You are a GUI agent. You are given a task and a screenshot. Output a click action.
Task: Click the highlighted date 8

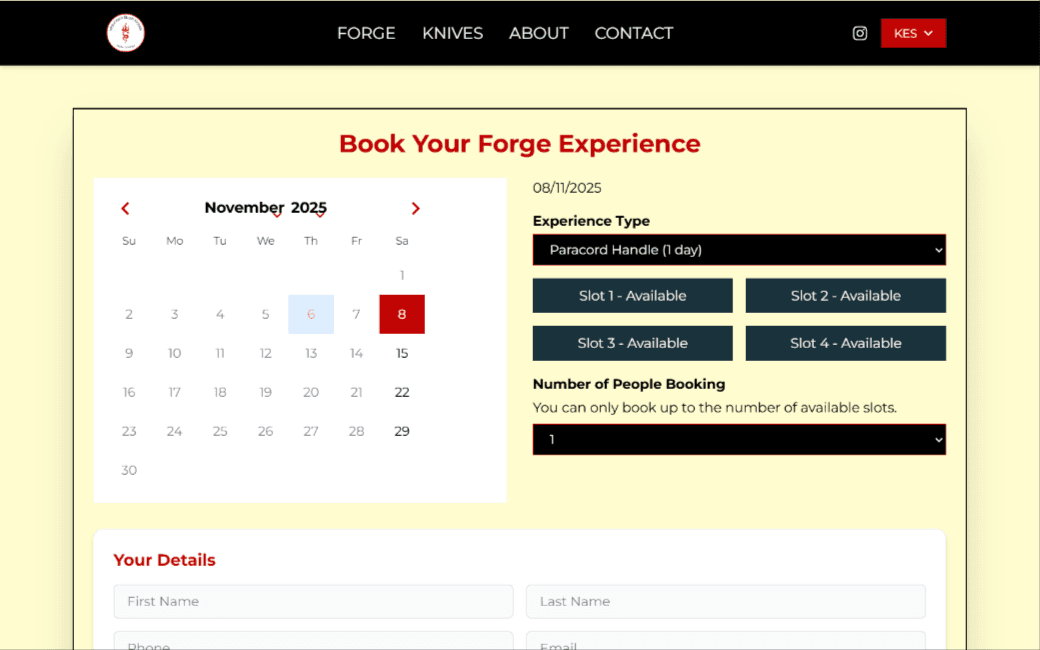coord(402,314)
